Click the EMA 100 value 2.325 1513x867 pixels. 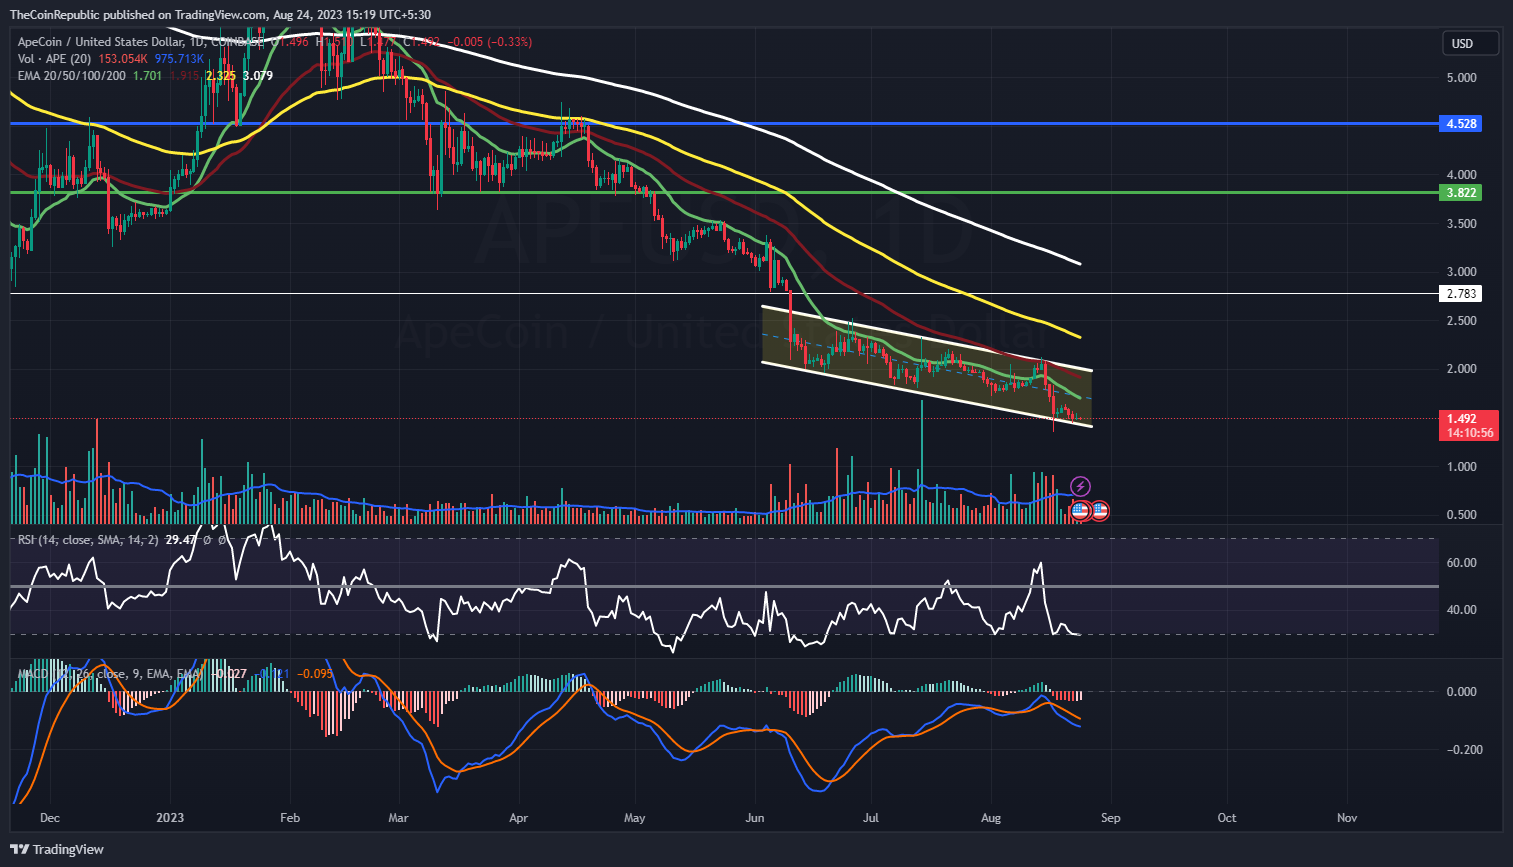click(x=221, y=76)
